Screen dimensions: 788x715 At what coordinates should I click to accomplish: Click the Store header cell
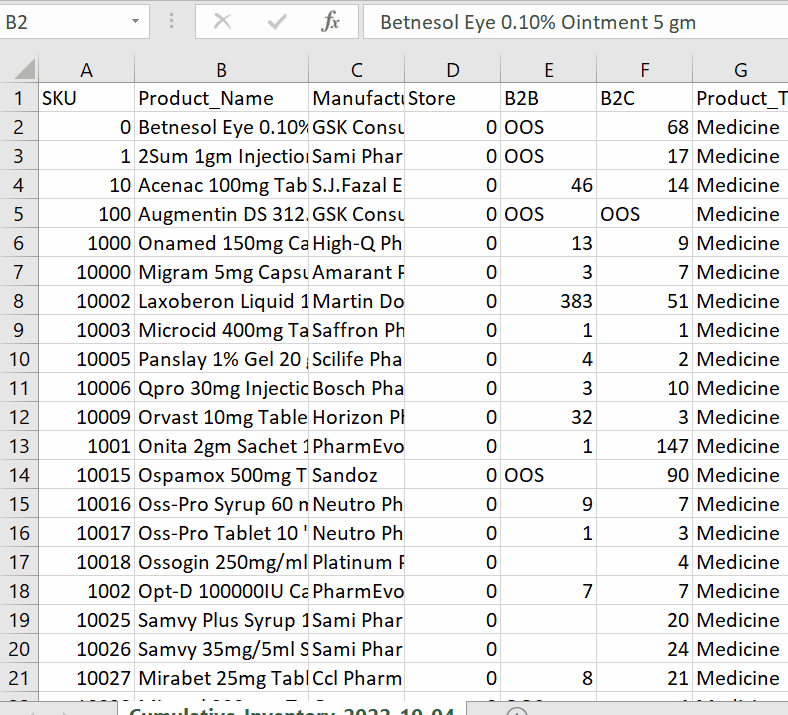click(x=452, y=98)
